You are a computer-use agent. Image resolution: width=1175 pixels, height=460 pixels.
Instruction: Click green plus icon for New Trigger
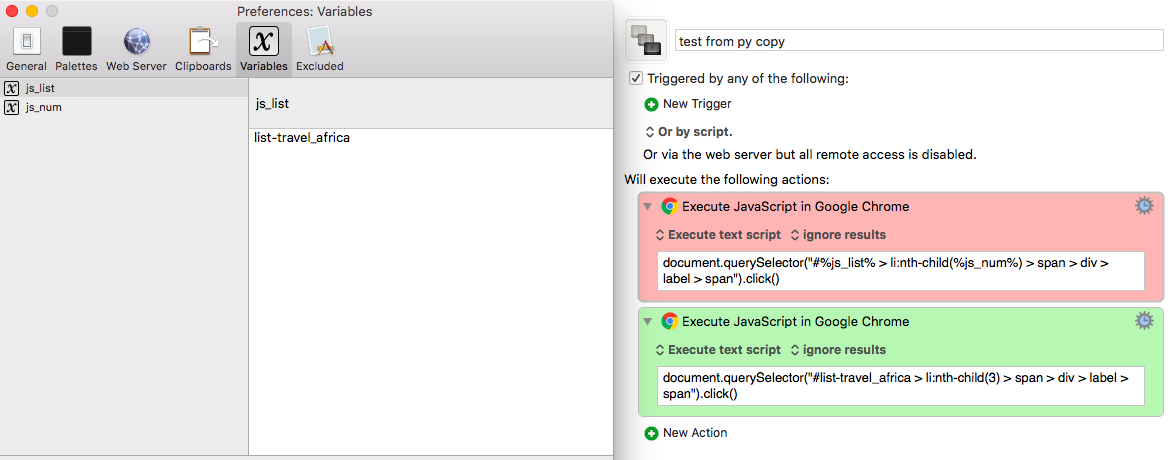(651, 104)
